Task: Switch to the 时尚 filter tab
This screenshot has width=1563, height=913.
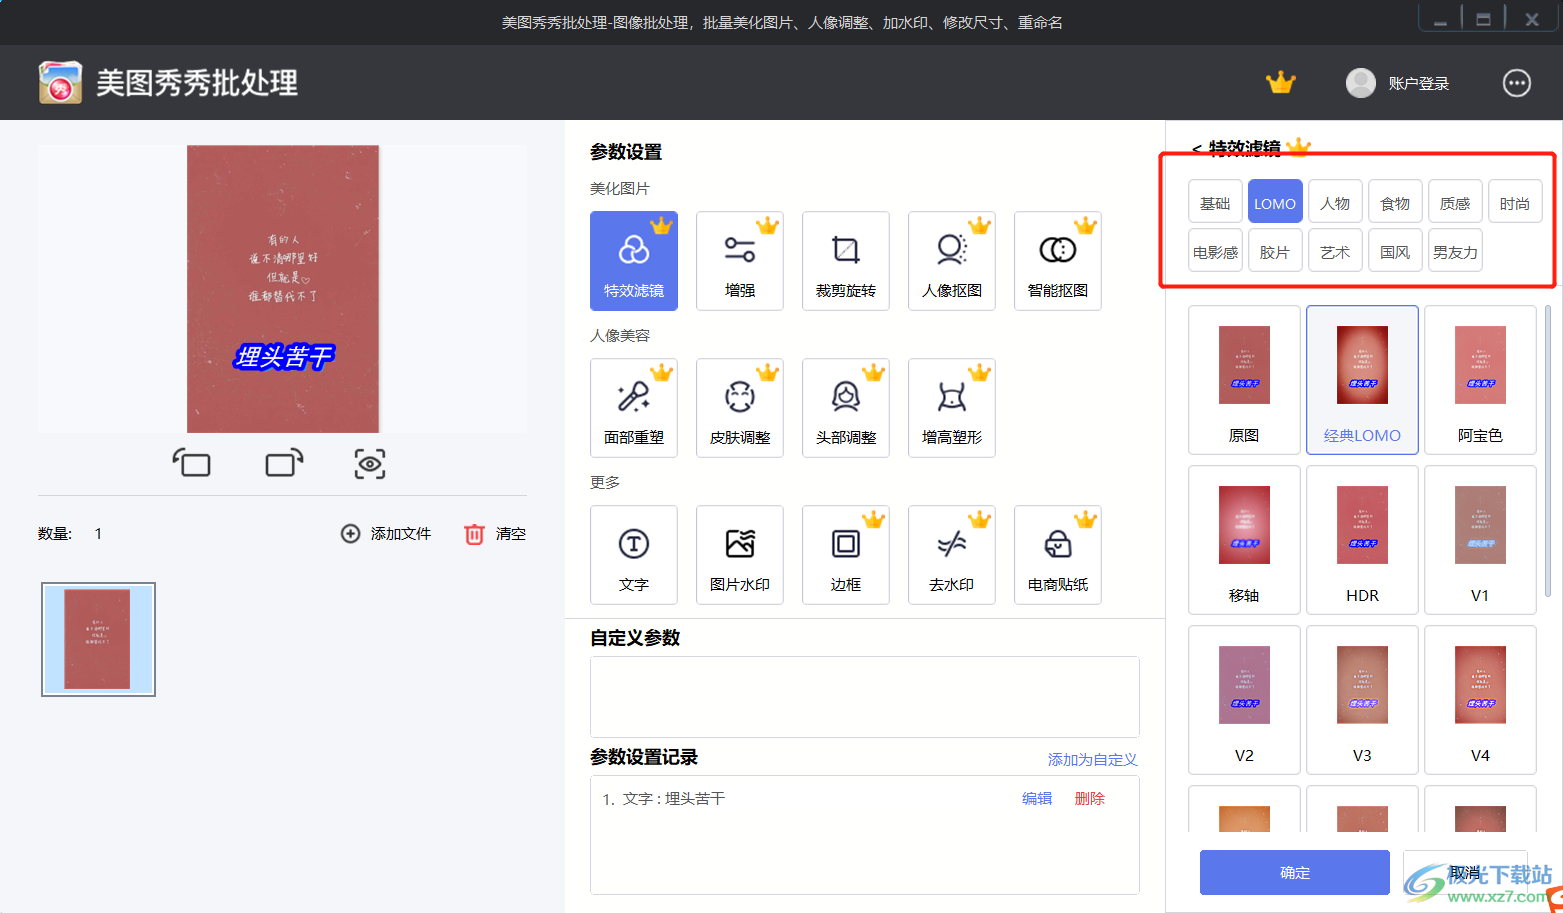Action: click(x=1515, y=203)
